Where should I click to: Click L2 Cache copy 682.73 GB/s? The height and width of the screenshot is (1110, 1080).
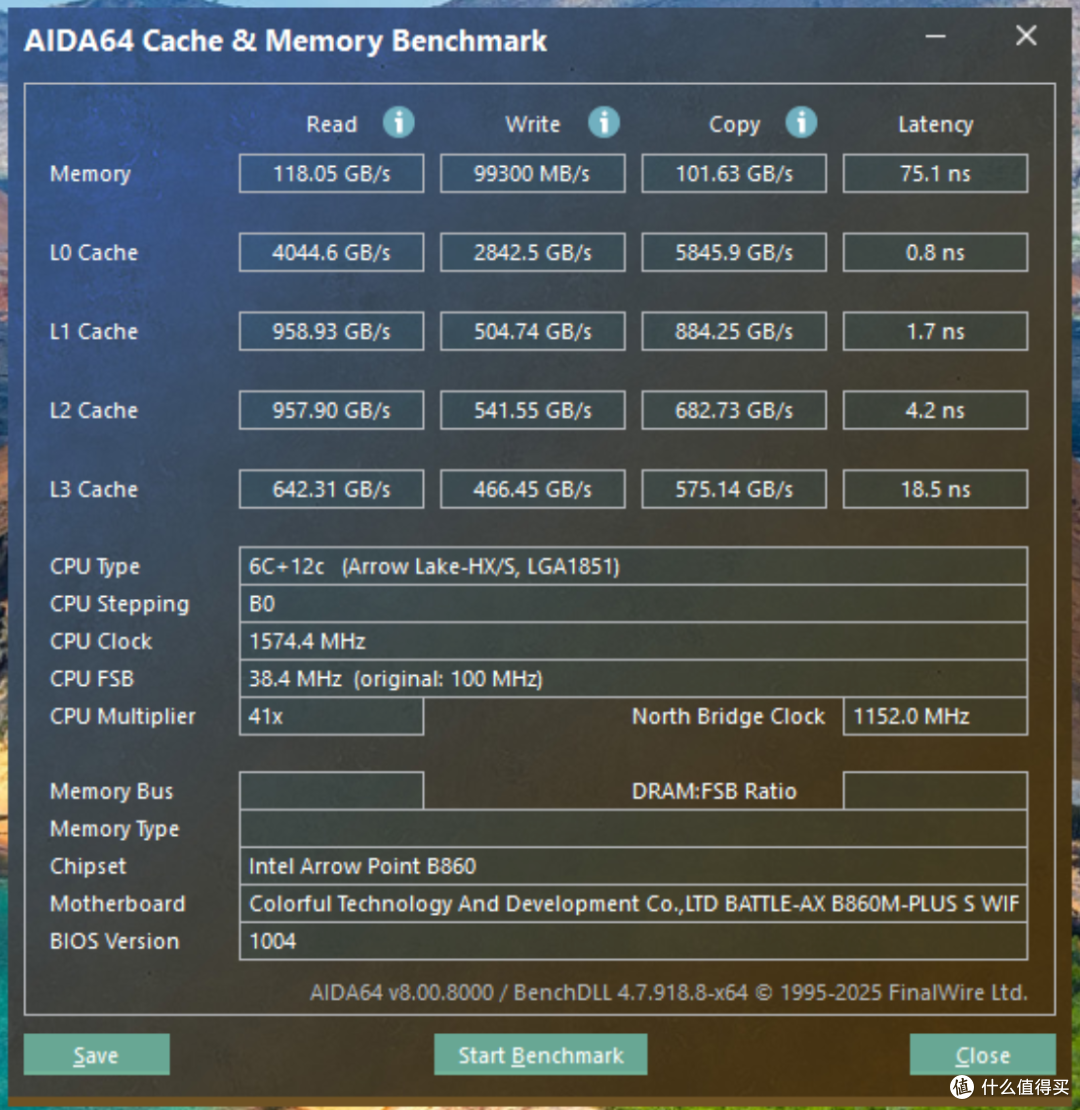coord(734,410)
